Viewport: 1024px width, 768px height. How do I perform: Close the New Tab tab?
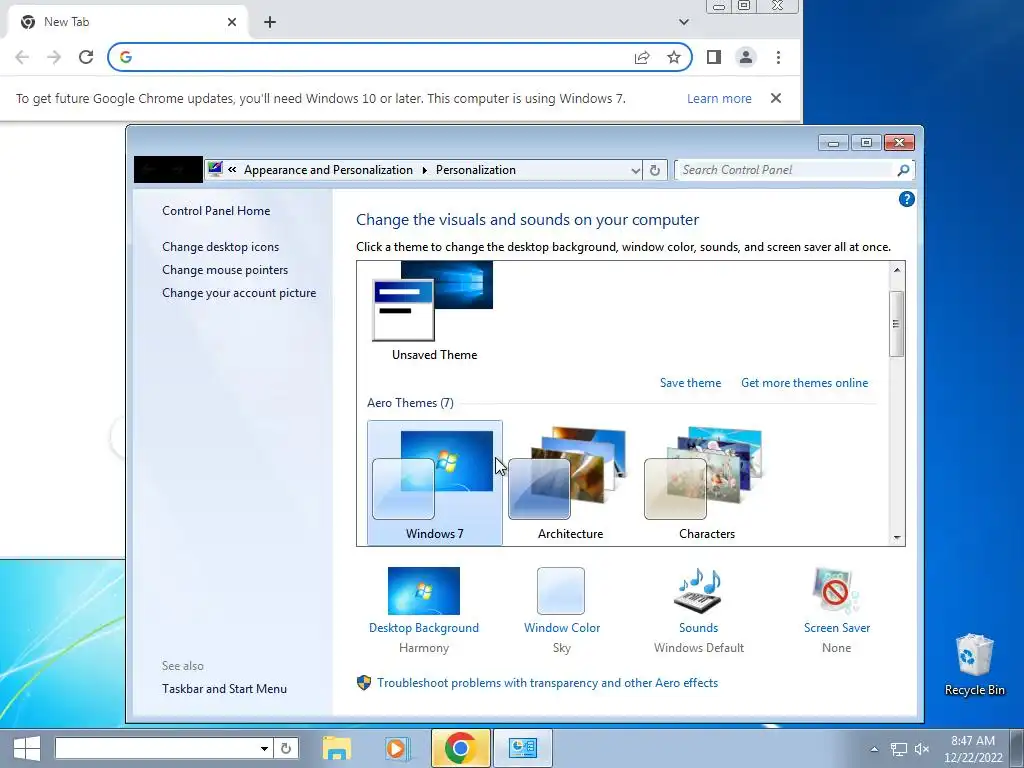point(232,22)
